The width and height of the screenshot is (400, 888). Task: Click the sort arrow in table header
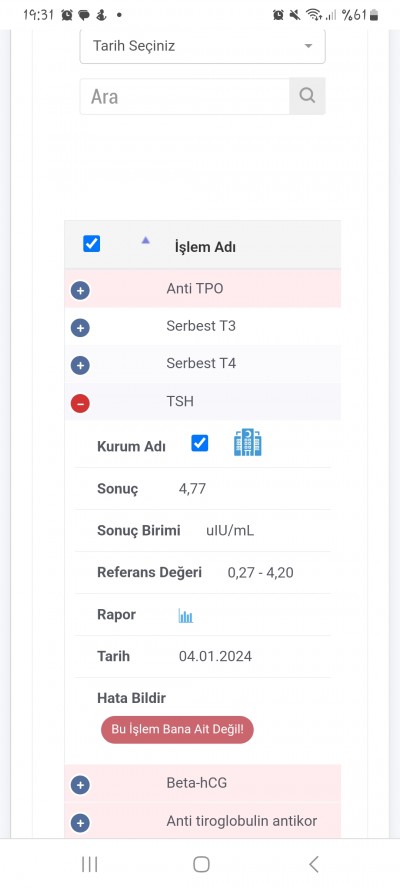(146, 241)
